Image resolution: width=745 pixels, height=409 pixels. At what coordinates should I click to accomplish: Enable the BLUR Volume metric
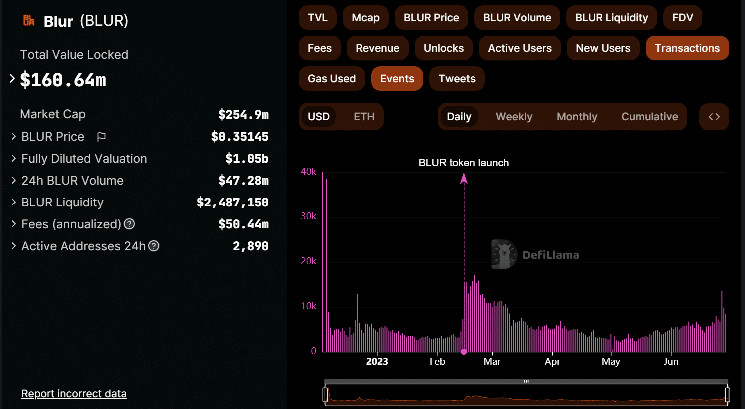[517, 18]
